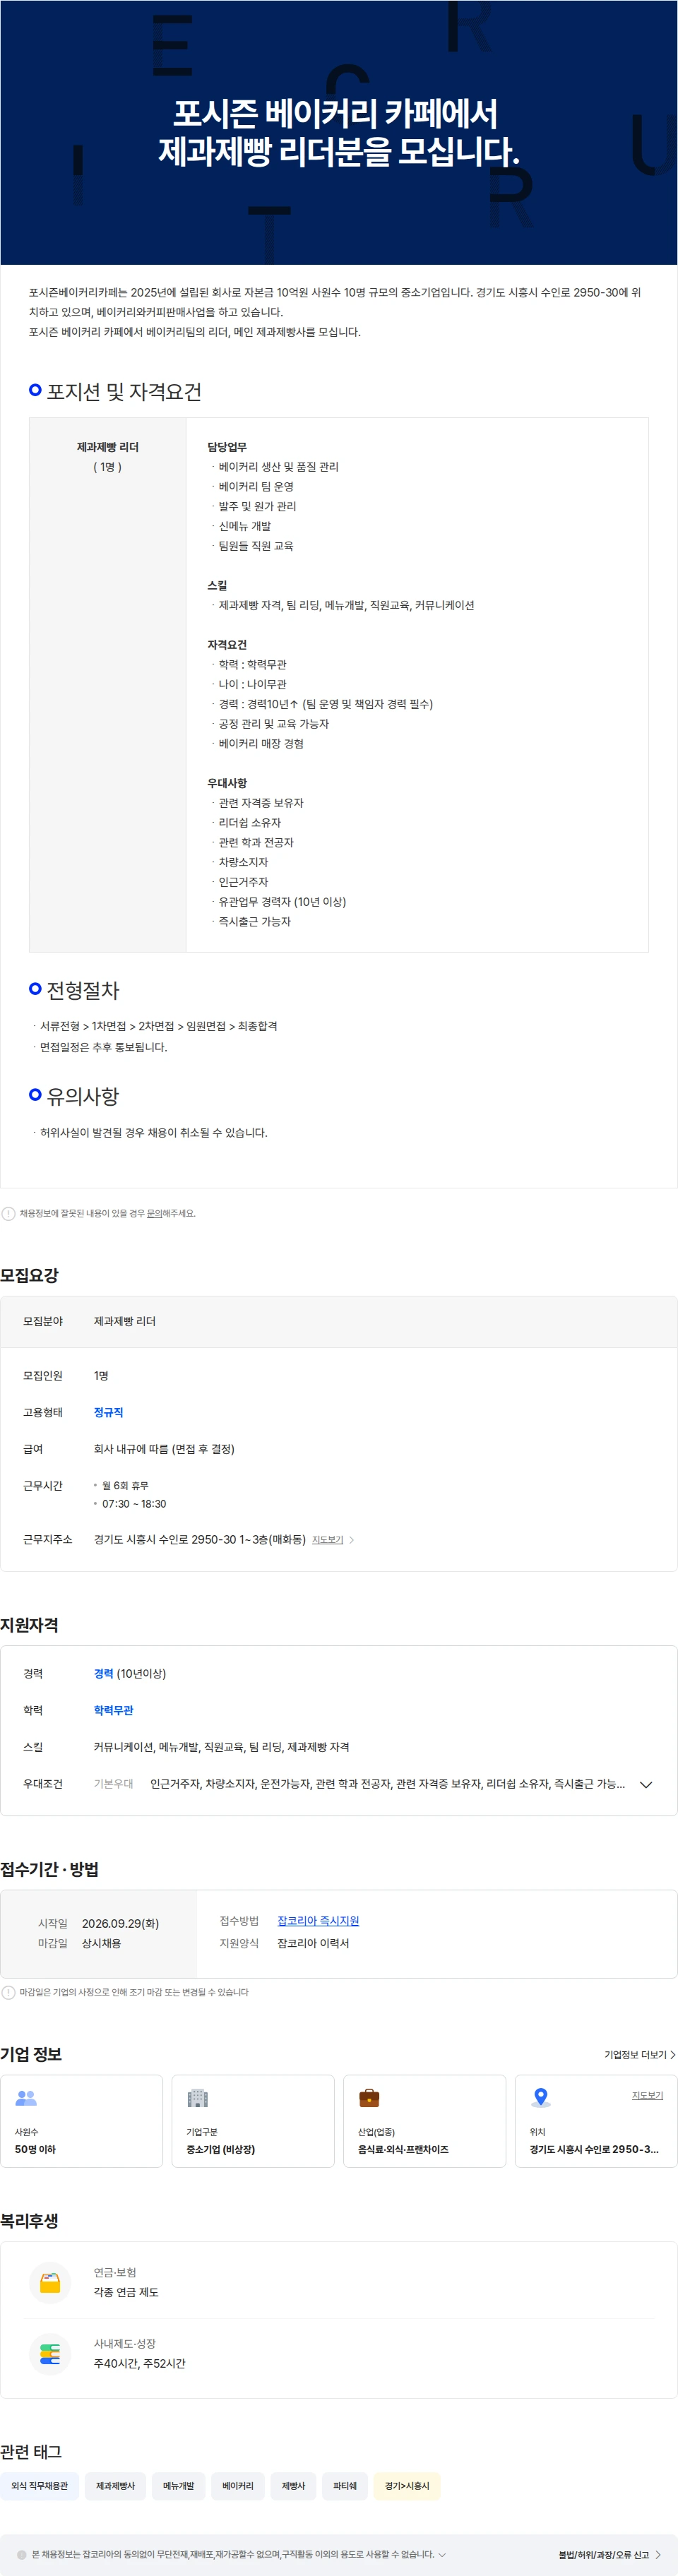
Task: Open the 사원수 50명 이하 card
Action: [x=82, y=2120]
